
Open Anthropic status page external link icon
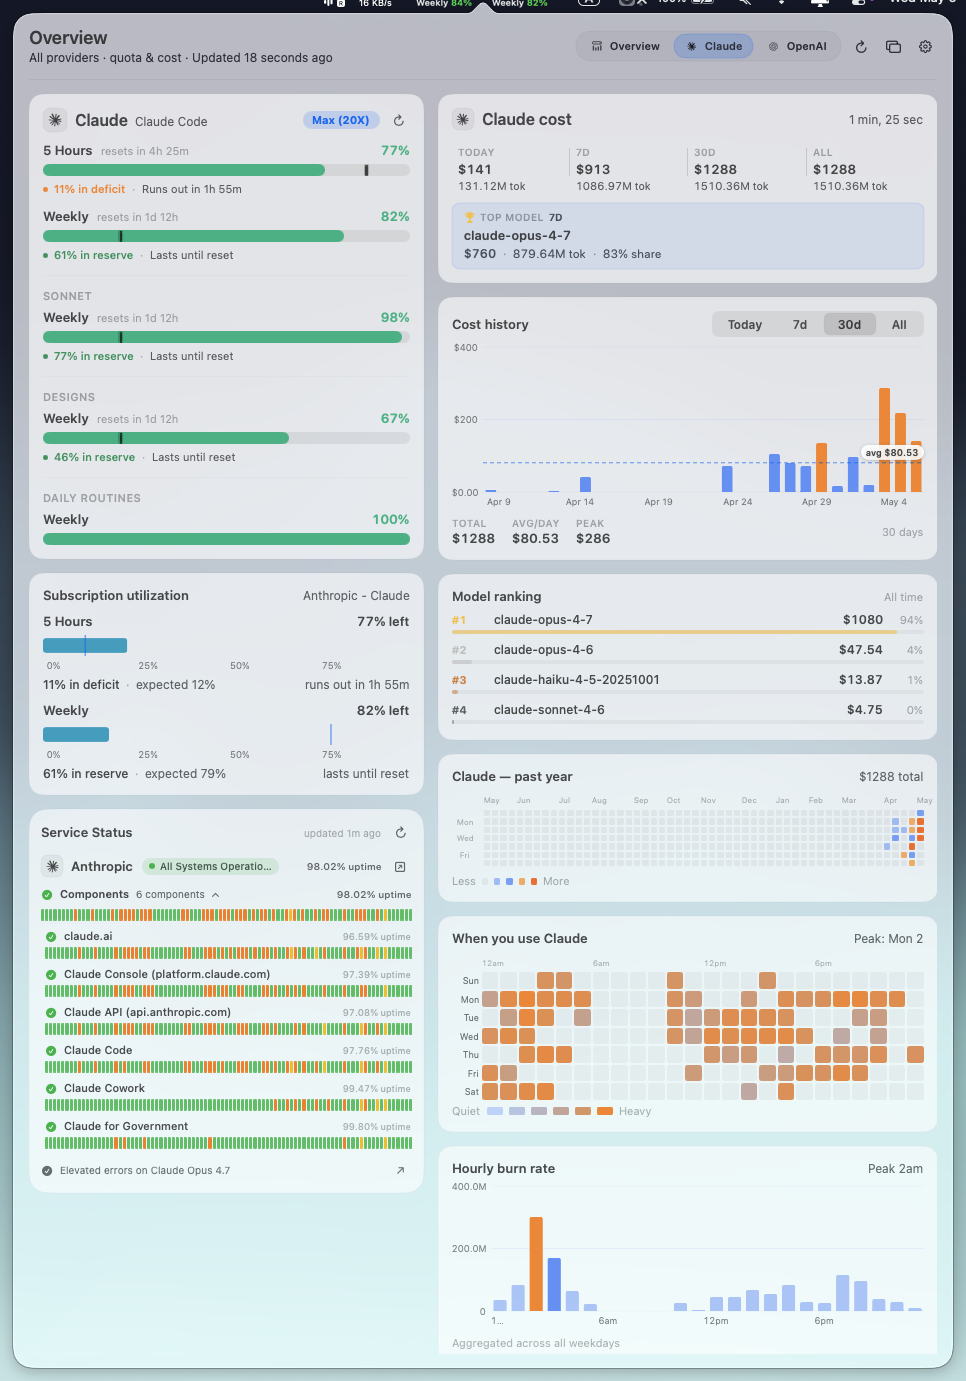(x=400, y=866)
